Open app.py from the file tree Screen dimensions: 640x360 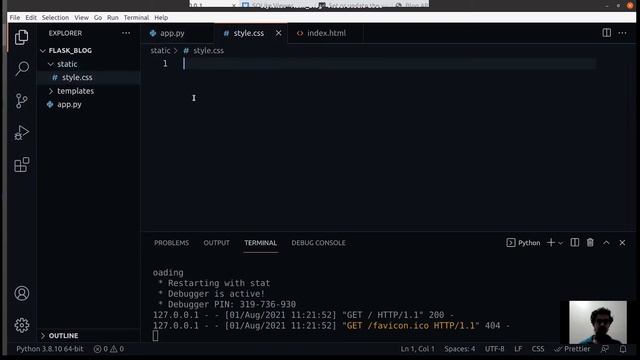[69, 104]
